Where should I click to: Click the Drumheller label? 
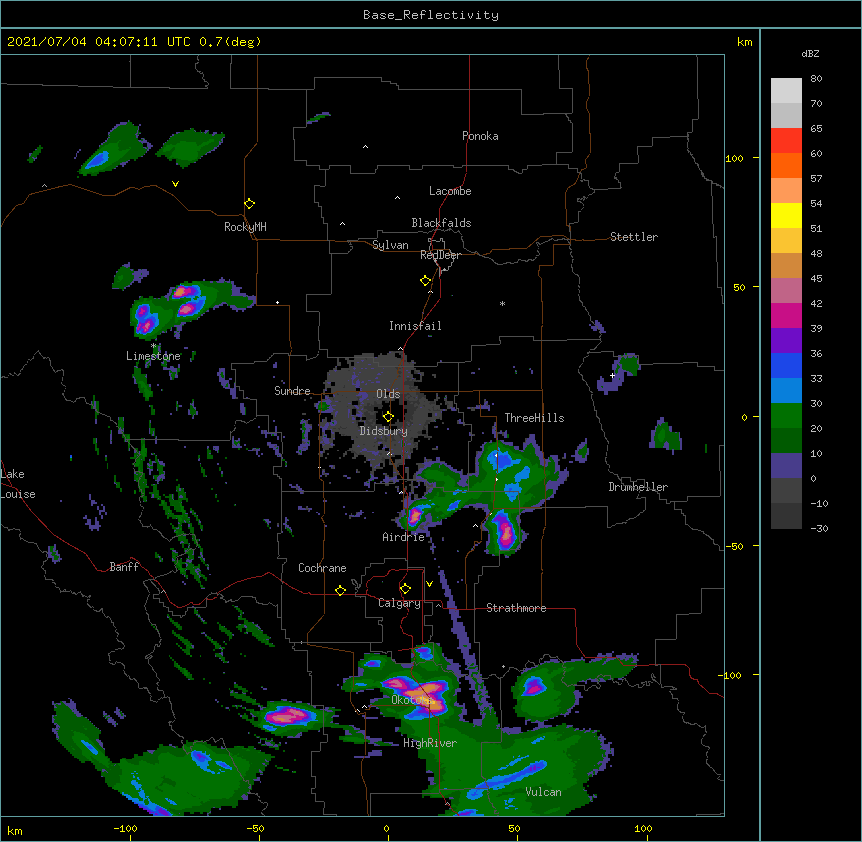coord(638,487)
